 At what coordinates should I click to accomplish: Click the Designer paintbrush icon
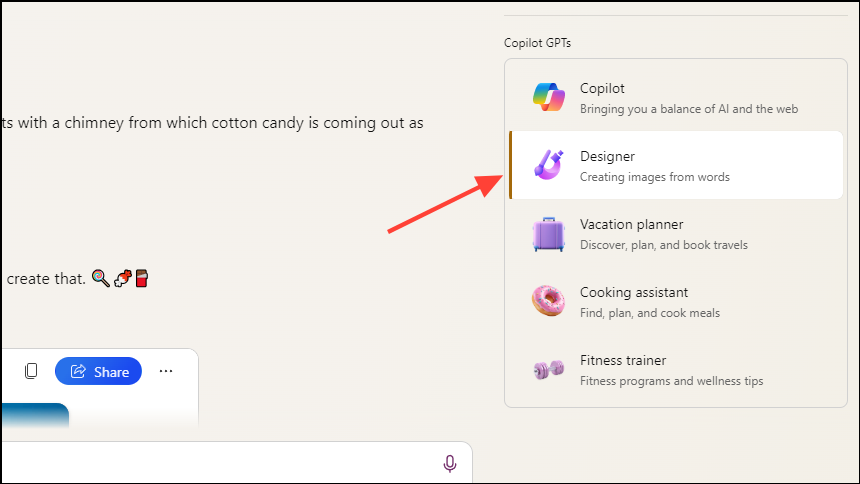coord(548,165)
